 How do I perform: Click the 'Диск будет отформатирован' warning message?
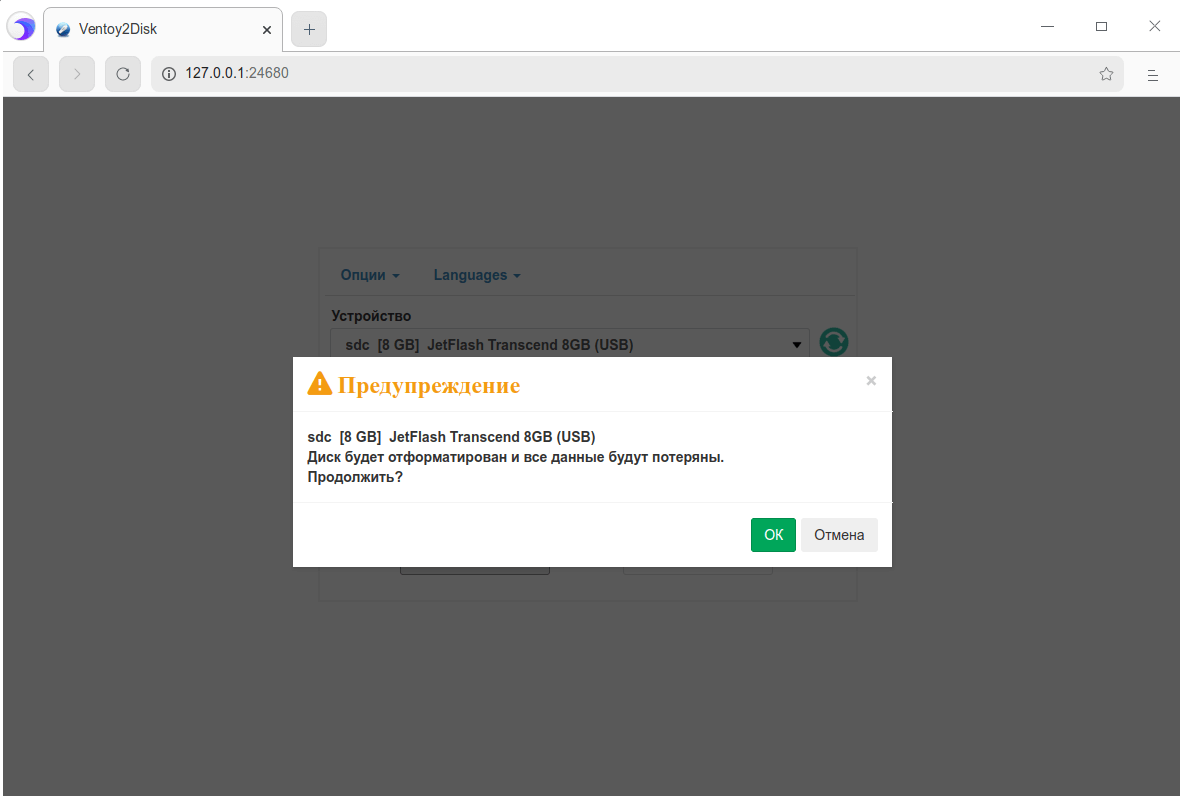click(x=515, y=457)
